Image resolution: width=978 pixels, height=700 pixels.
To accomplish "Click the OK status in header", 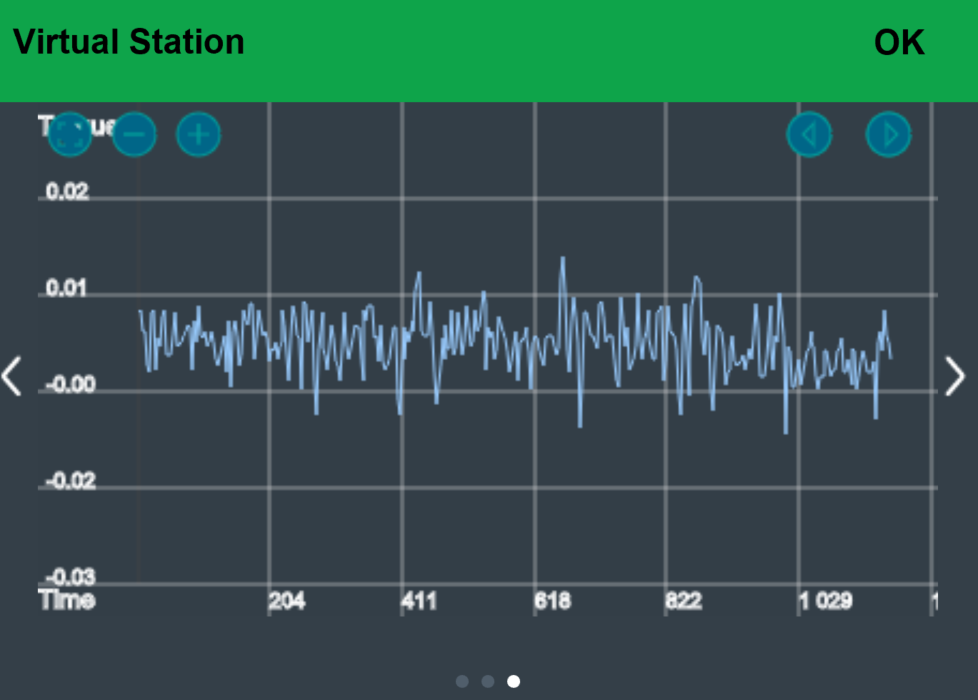I will (898, 43).
